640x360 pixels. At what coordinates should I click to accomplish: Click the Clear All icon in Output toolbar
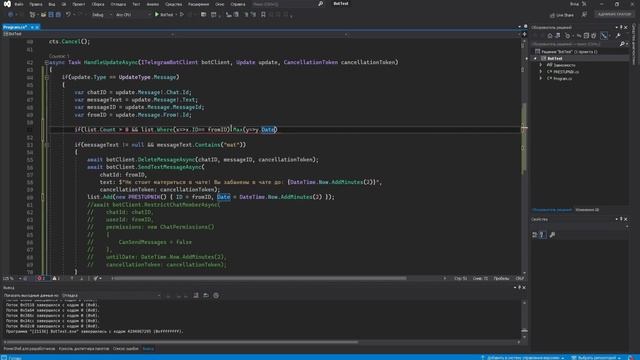click(x=196, y=295)
